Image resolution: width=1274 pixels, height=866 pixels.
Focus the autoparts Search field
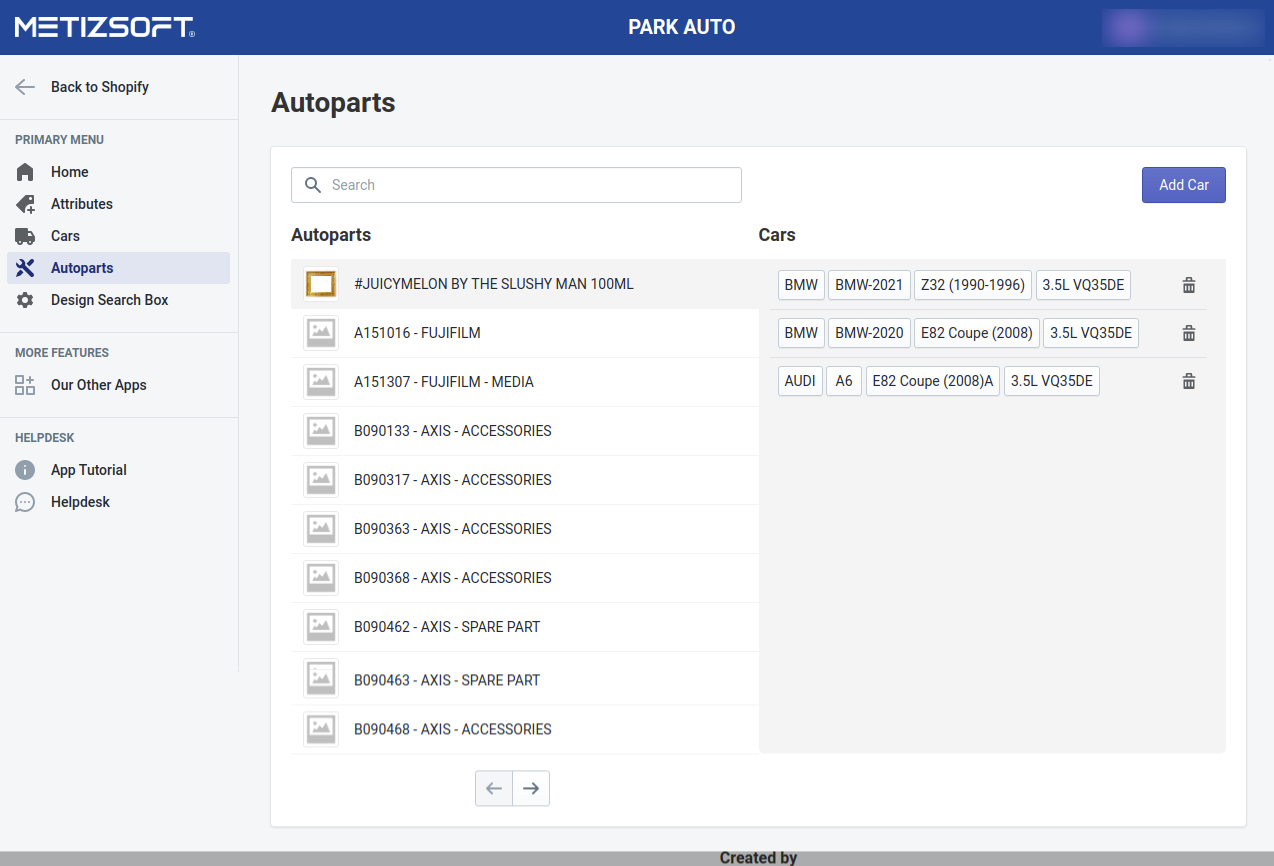530,185
